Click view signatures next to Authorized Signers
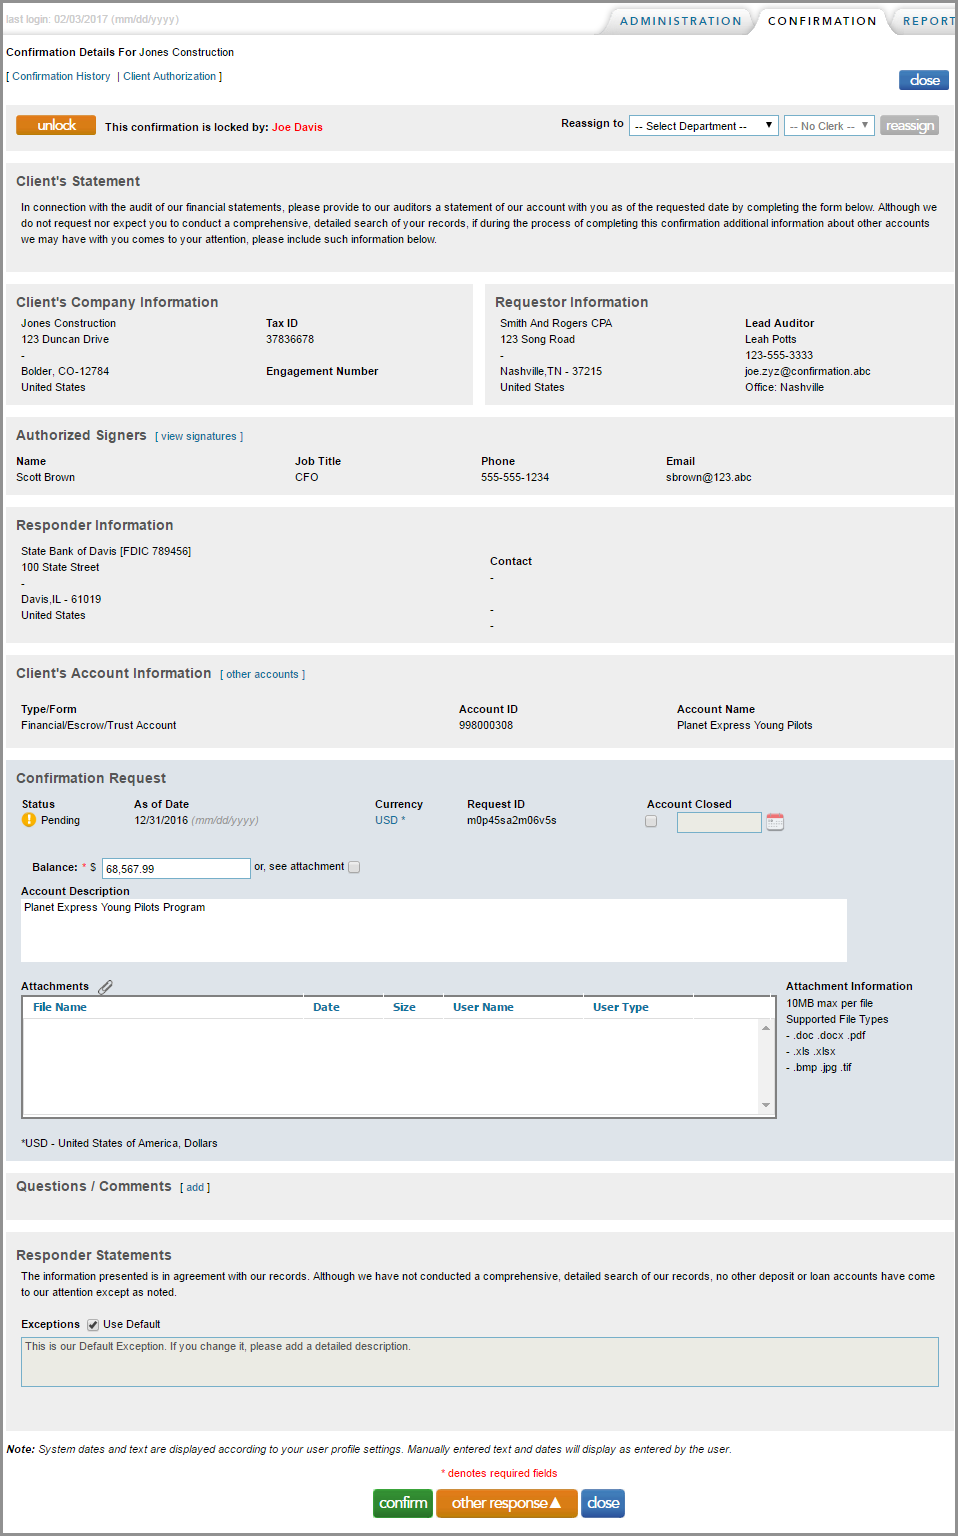The image size is (958, 1536). pos(198,436)
